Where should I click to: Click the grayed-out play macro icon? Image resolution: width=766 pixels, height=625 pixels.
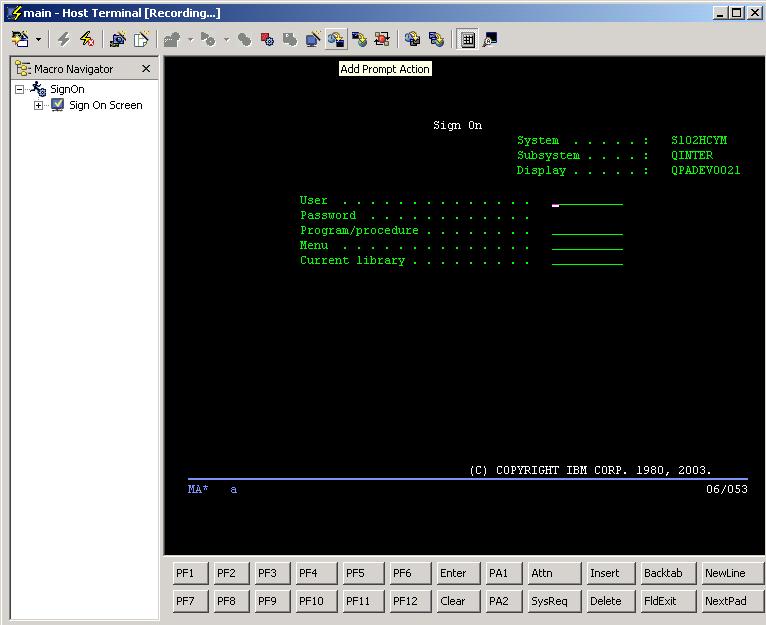click(x=172, y=39)
